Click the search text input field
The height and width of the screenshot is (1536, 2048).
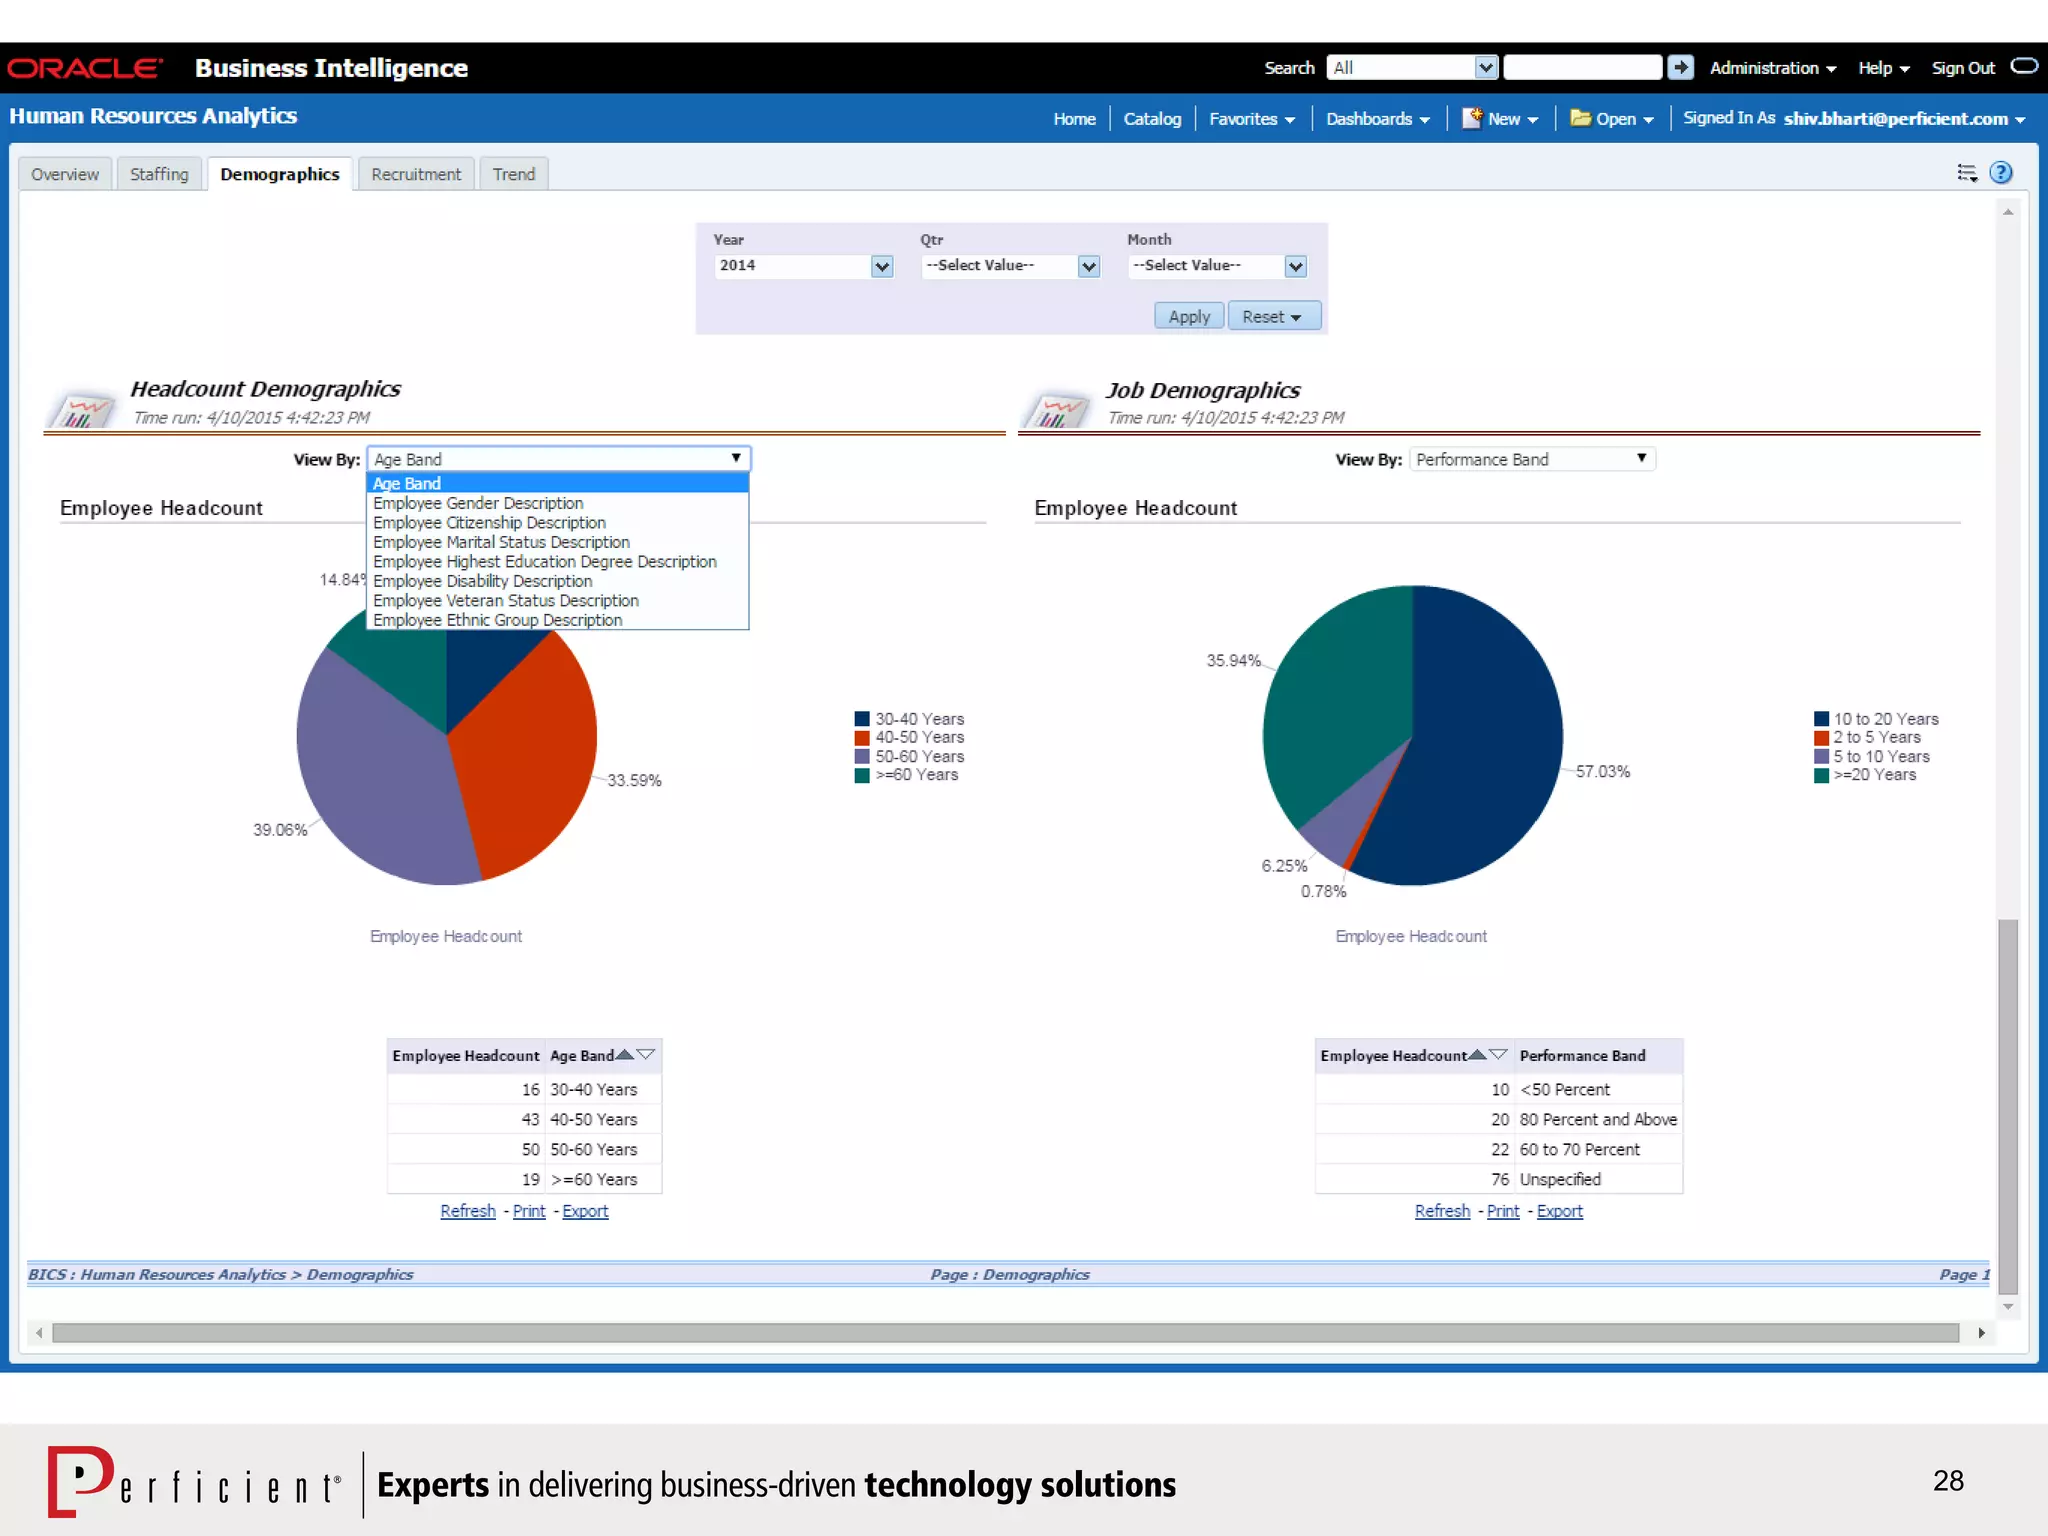coord(1582,67)
